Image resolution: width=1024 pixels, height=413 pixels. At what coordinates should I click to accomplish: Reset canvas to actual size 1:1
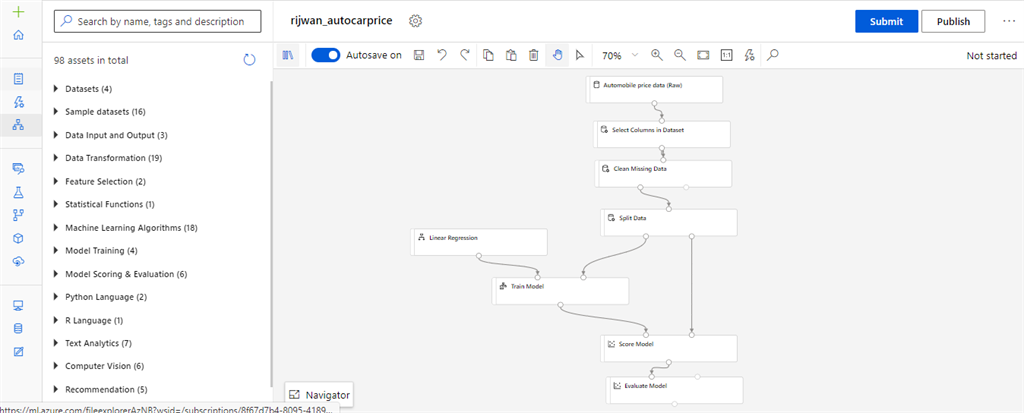pyautogui.click(x=726, y=56)
